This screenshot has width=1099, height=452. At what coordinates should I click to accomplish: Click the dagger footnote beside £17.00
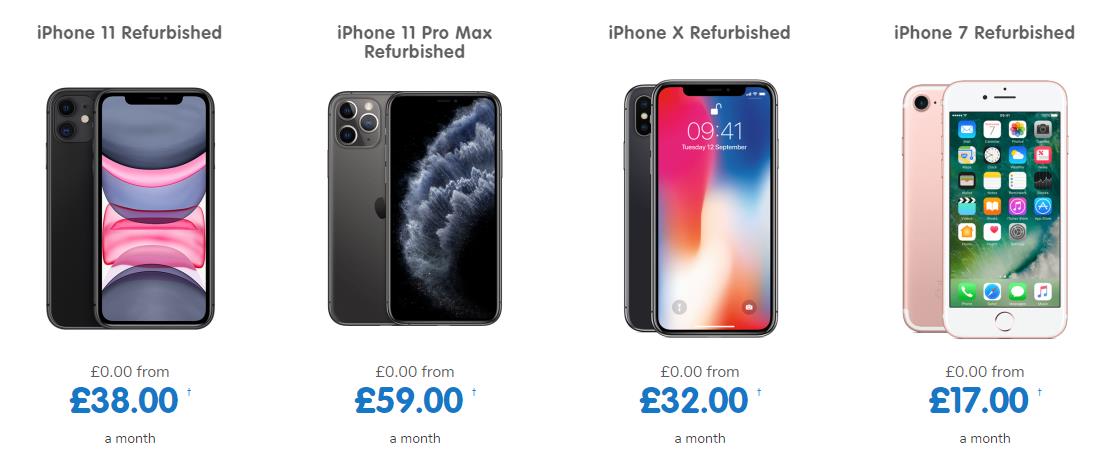click(x=1039, y=392)
